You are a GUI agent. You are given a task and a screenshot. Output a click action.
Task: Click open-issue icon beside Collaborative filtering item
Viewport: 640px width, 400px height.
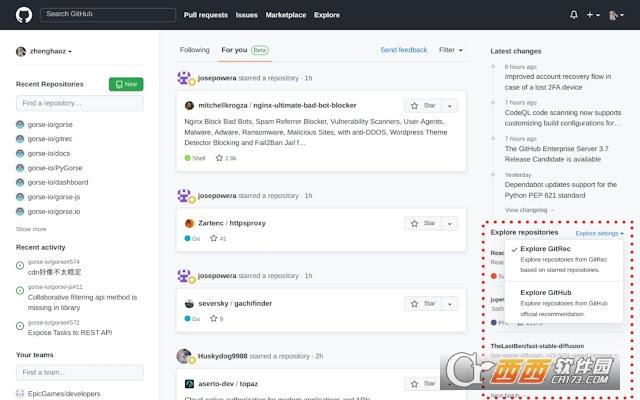[x=20, y=291]
